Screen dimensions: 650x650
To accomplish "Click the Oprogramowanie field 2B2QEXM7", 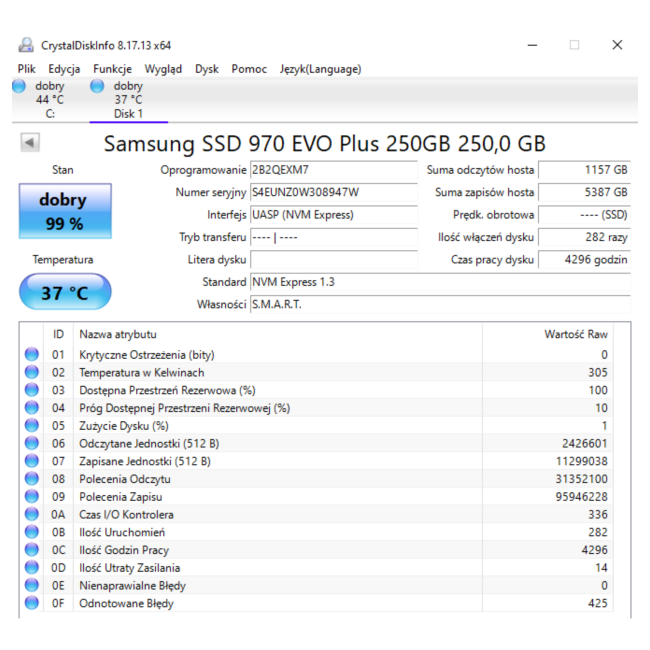I will pyautogui.click(x=334, y=170).
